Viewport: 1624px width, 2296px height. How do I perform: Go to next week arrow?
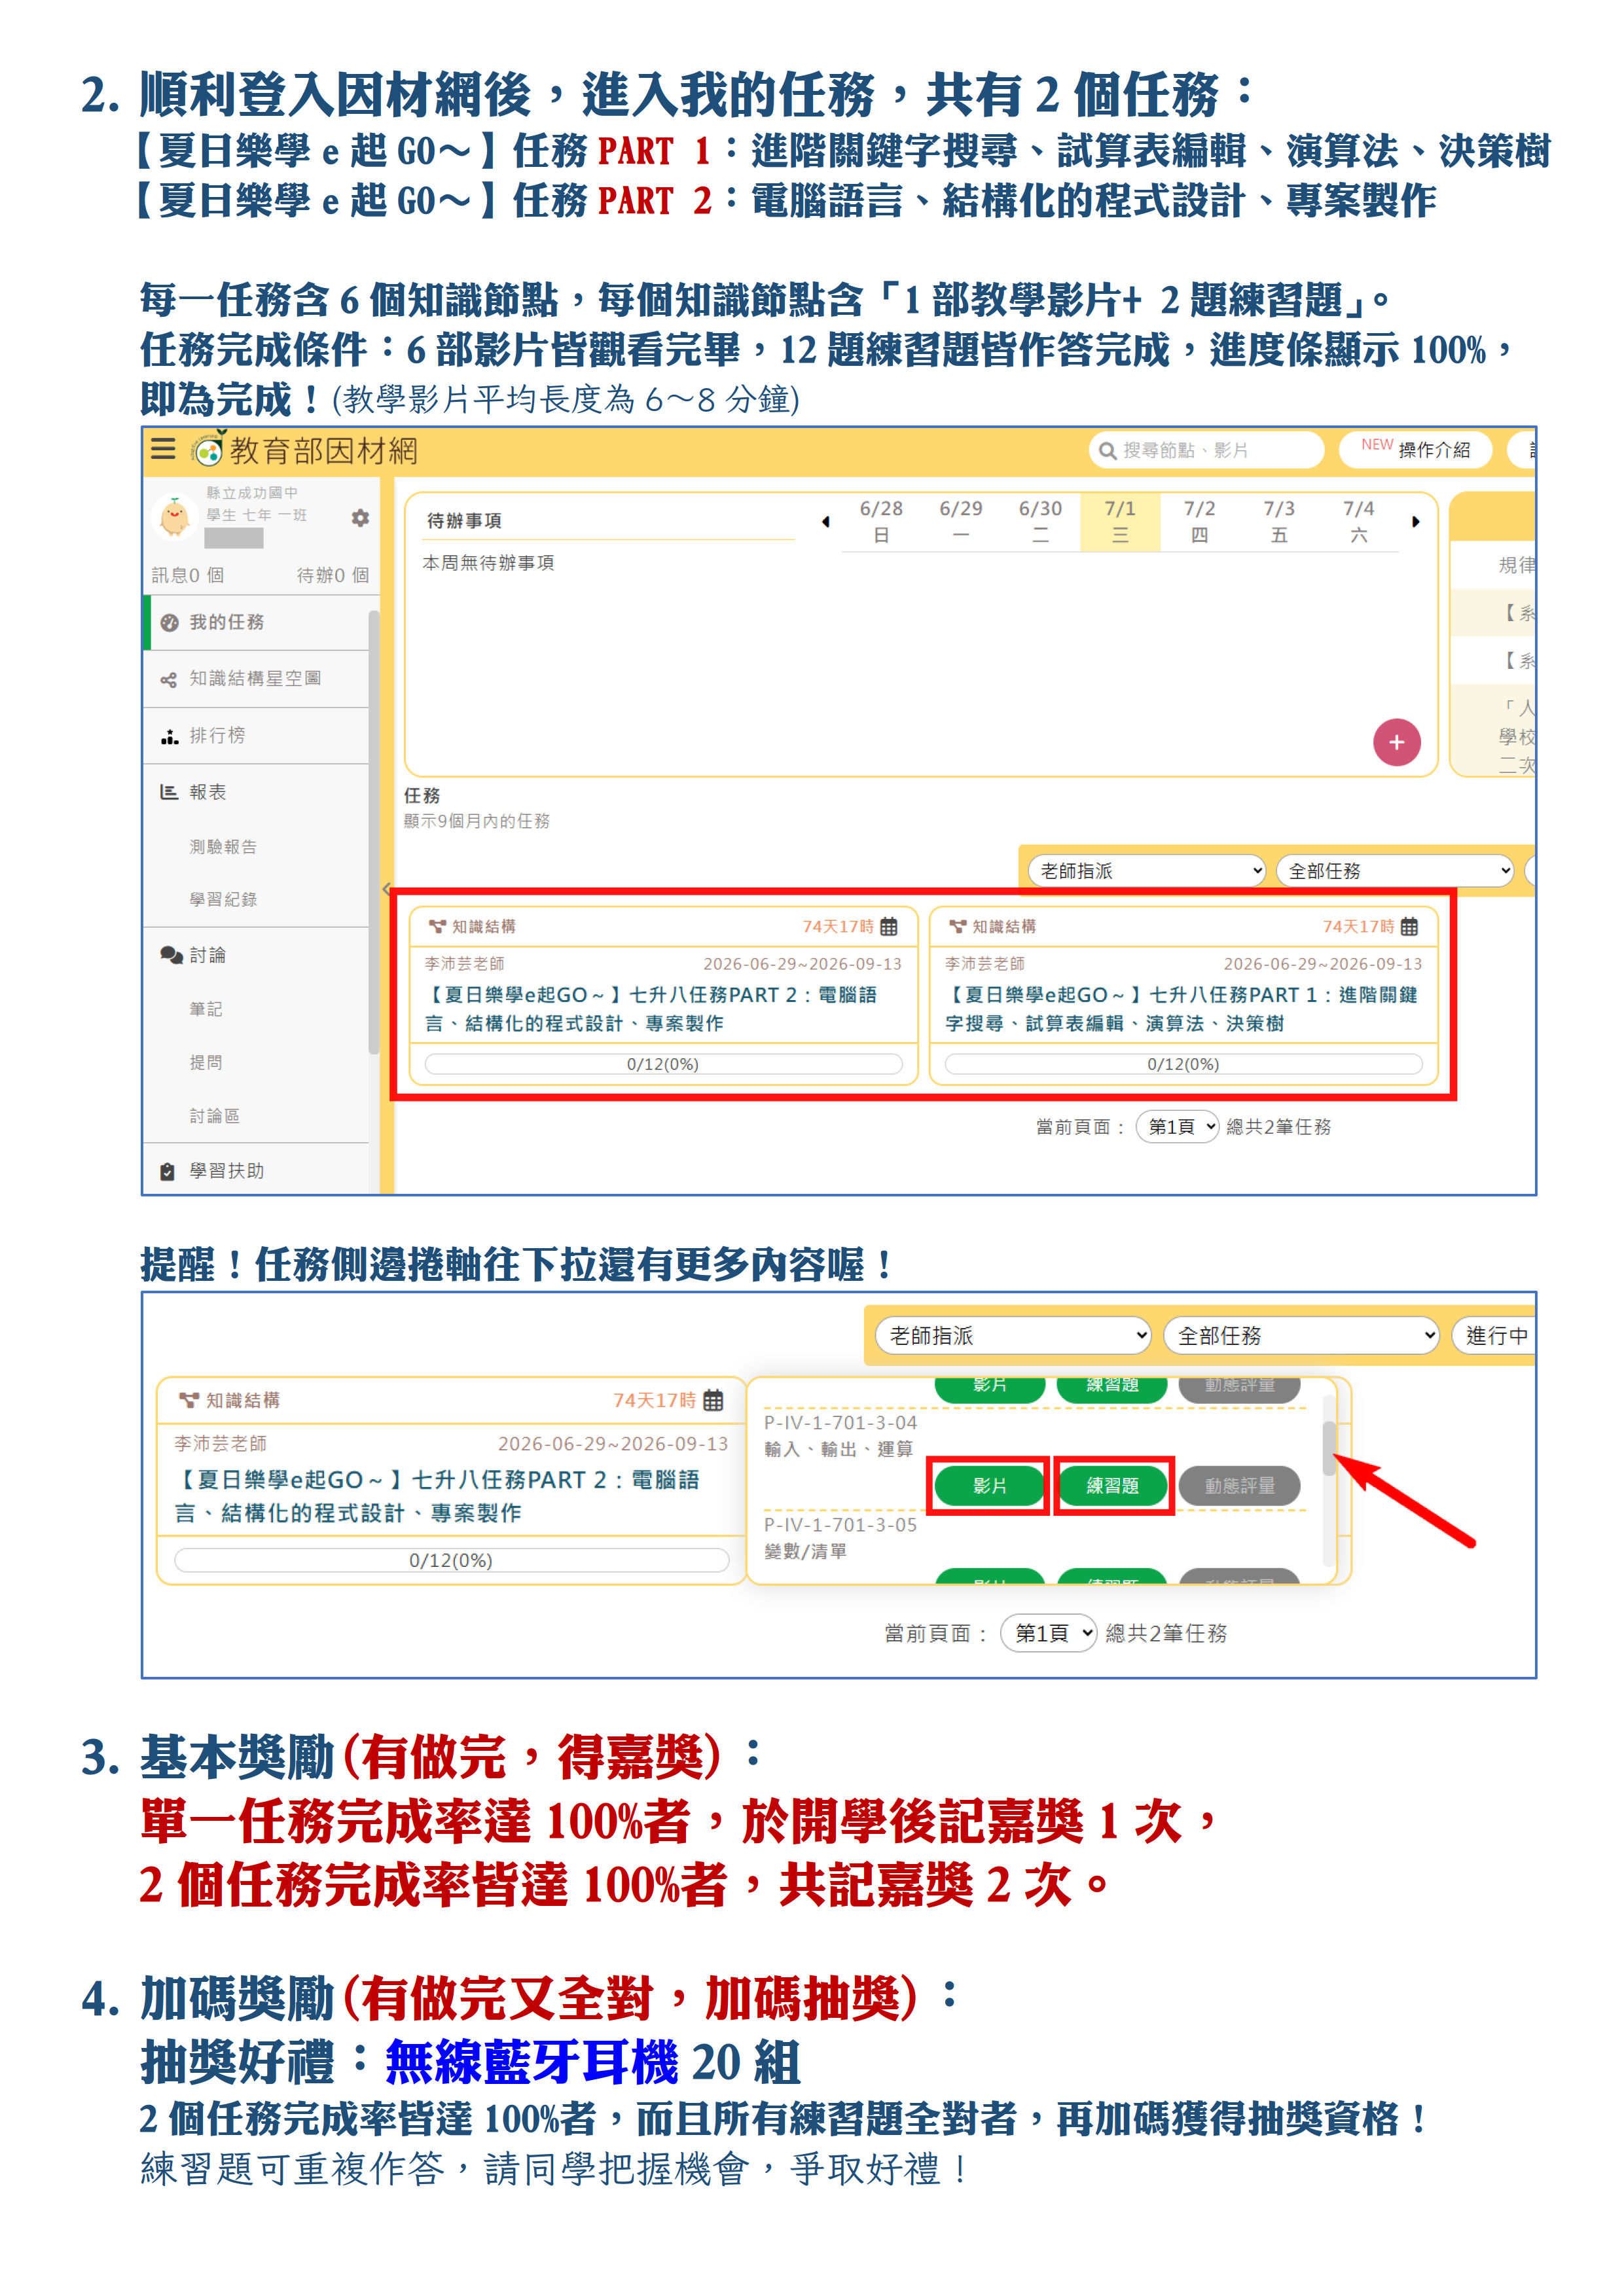point(1415,522)
